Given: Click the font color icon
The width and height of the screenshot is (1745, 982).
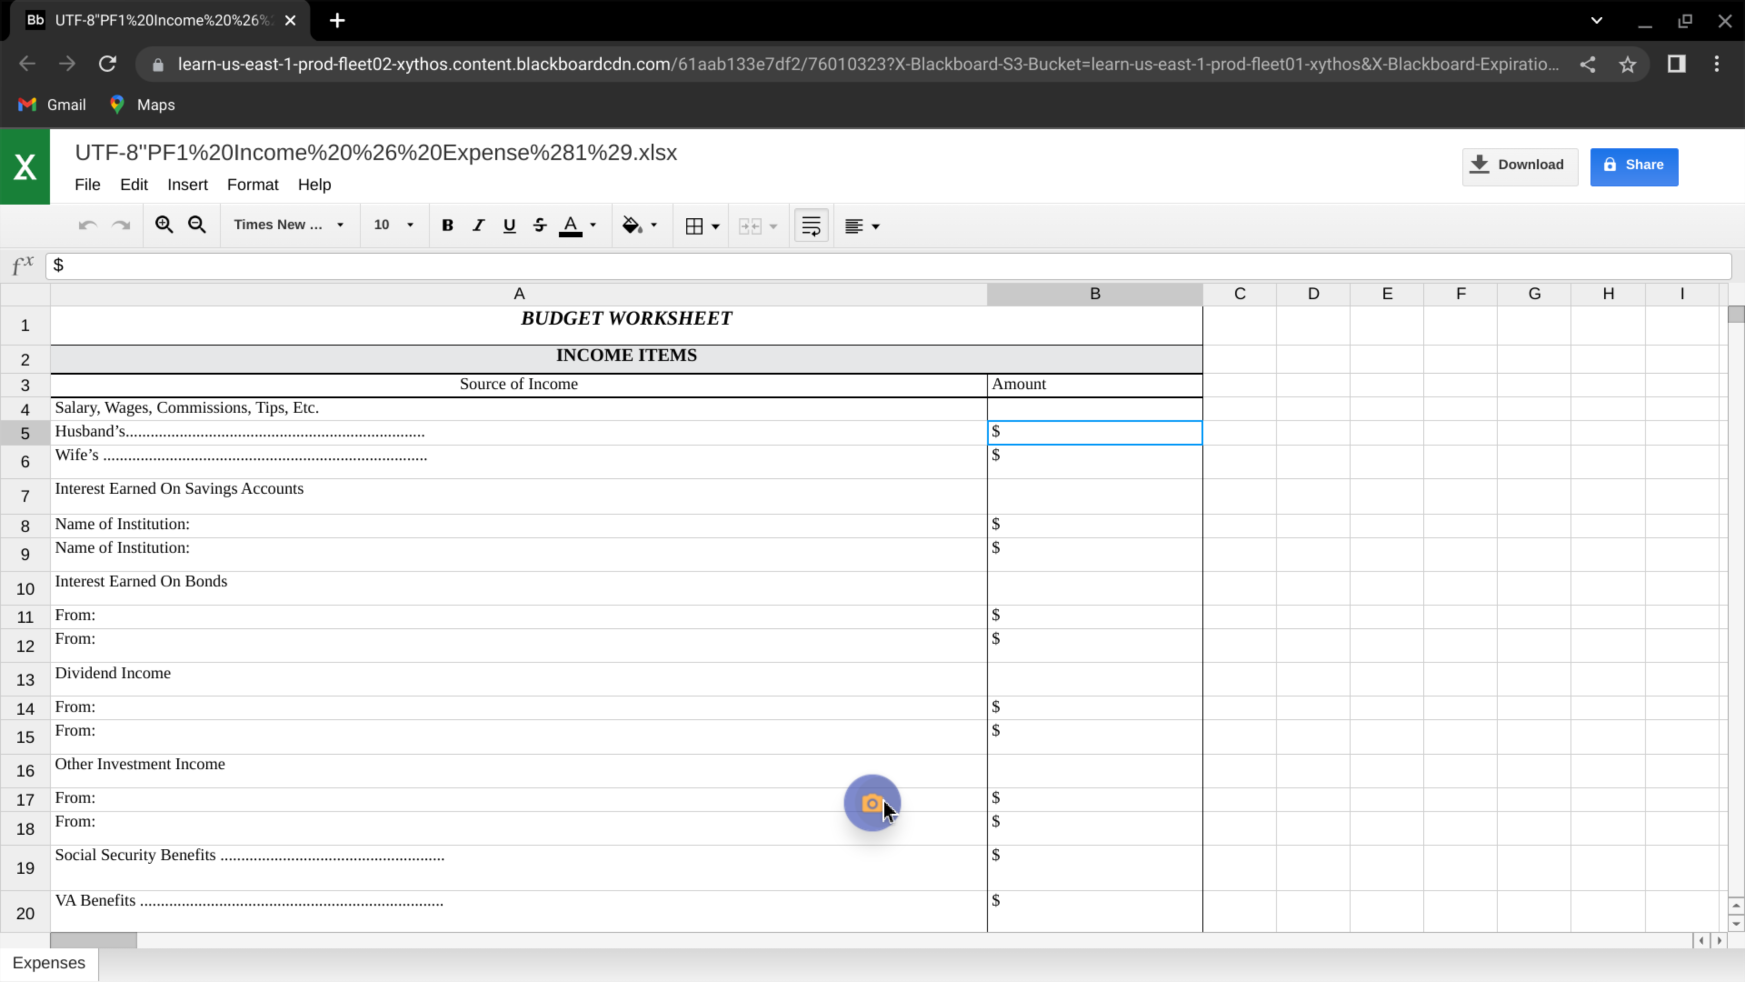Looking at the screenshot, I should click(x=570, y=226).
